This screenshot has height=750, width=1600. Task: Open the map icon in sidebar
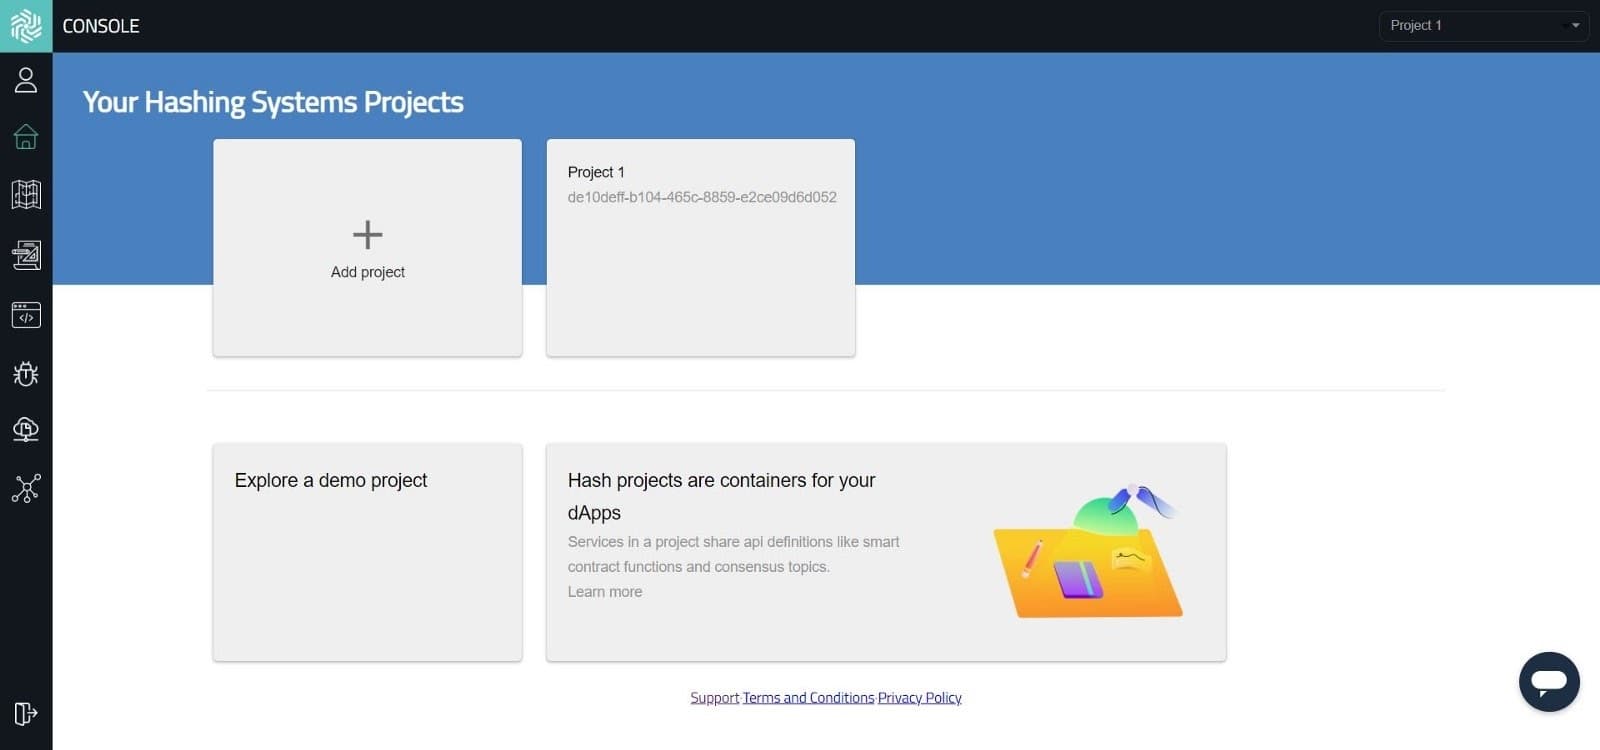pos(26,195)
